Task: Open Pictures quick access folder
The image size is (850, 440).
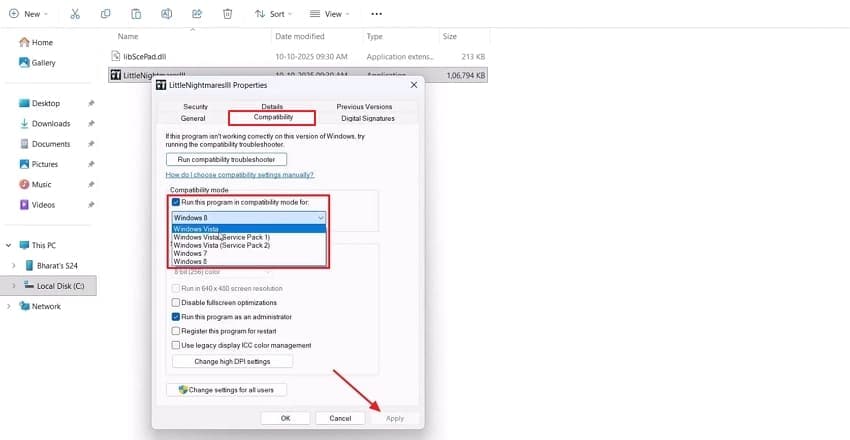Action: (38, 164)
